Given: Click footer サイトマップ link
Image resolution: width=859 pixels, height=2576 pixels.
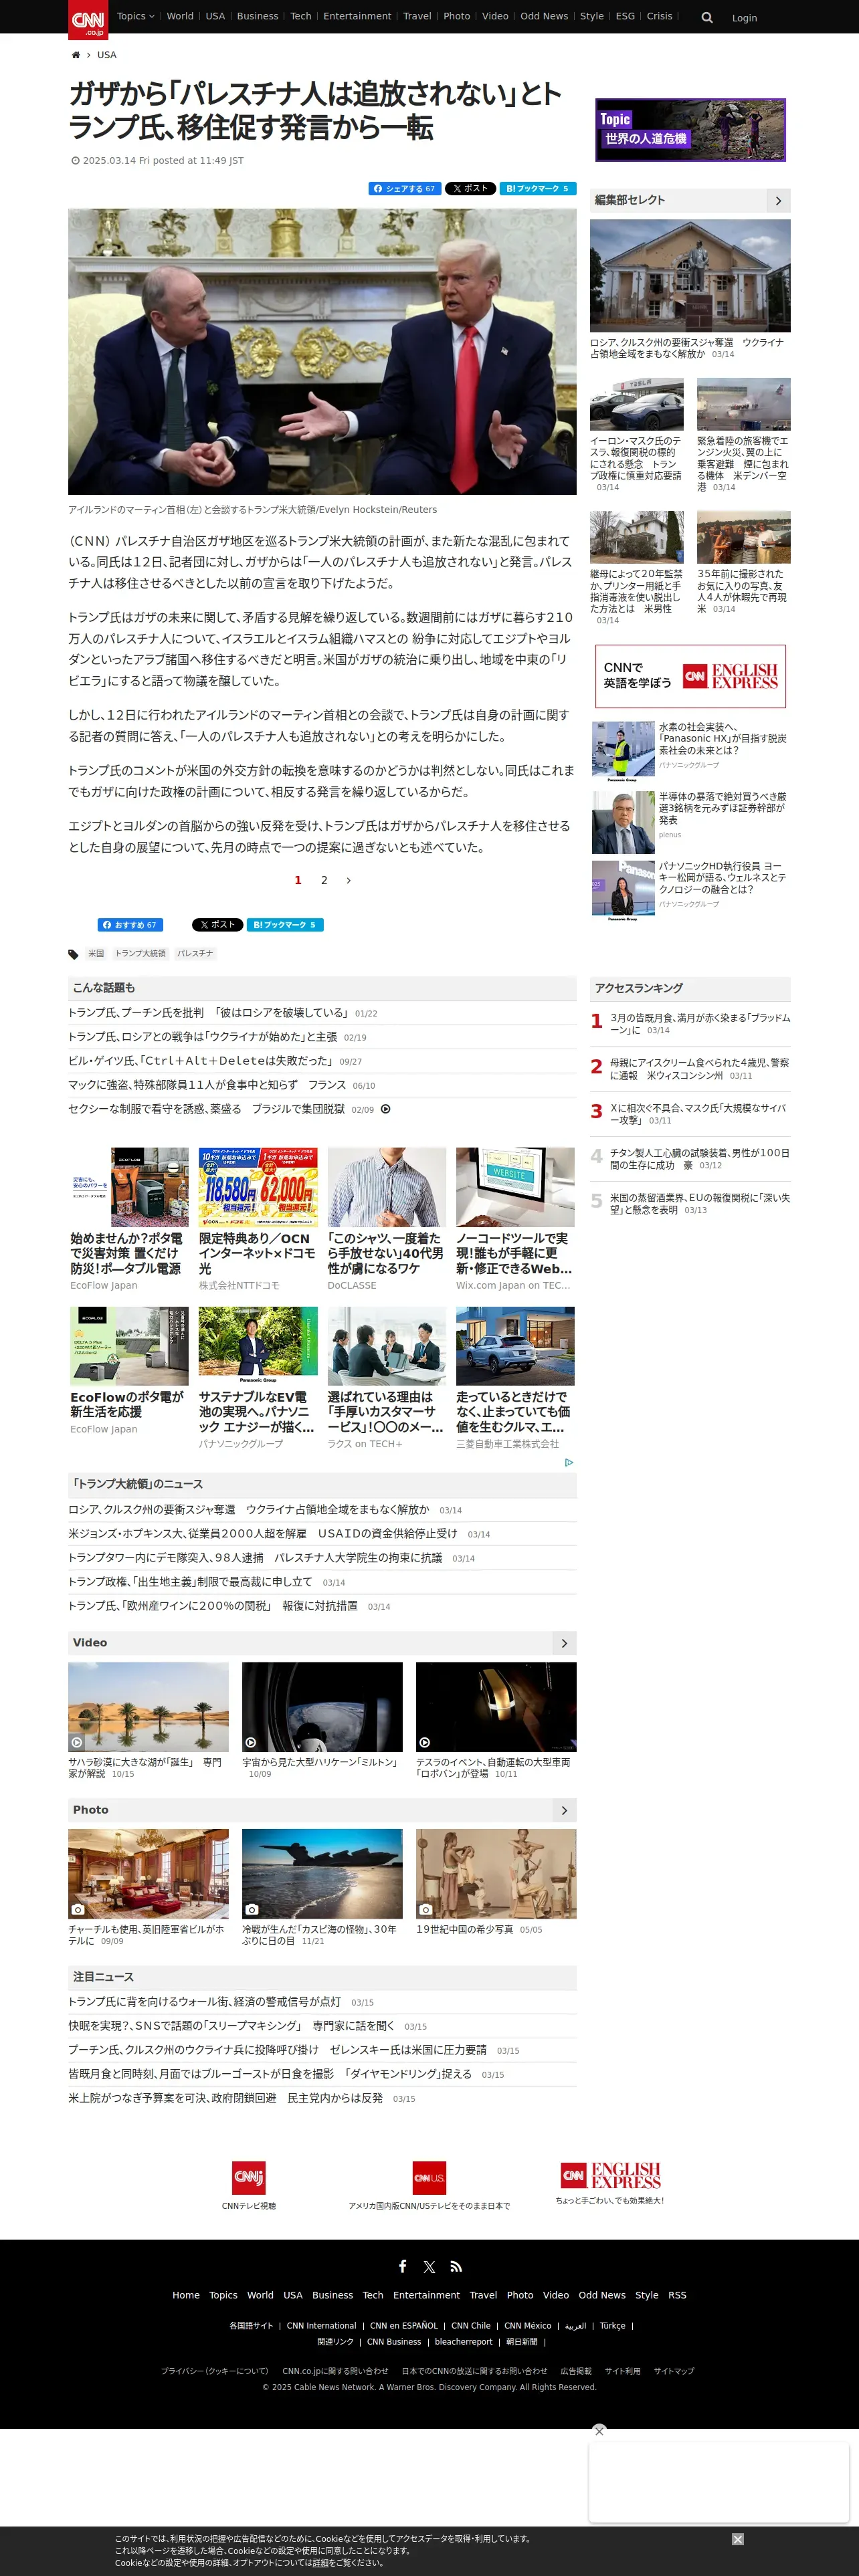Looking at the screenshot, I should 674,2371.
